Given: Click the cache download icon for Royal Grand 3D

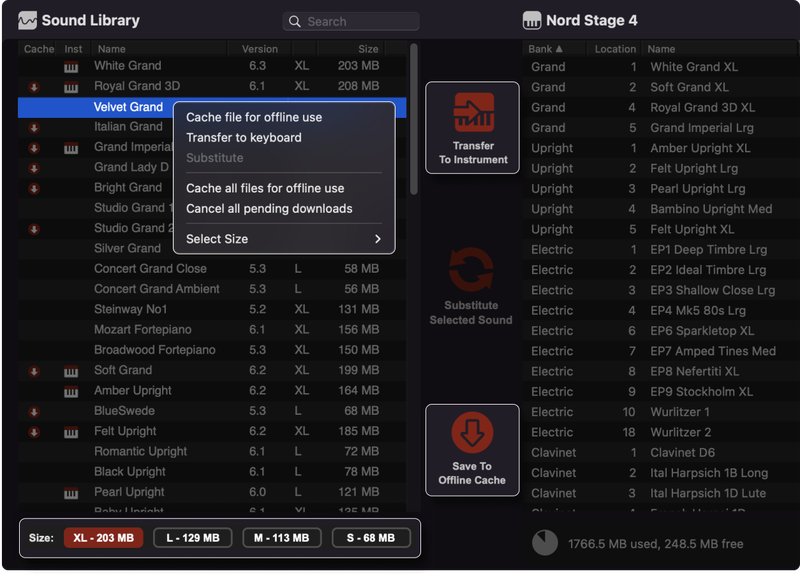Looking at the screenshot, I should (34, 87).
